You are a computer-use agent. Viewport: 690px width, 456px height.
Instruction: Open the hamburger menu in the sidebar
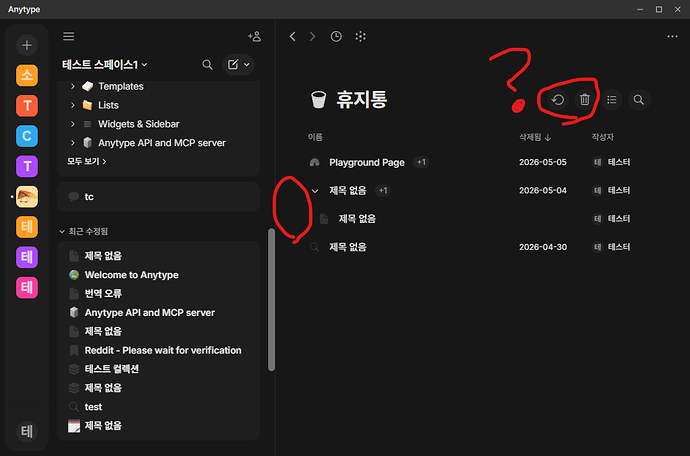69,37
